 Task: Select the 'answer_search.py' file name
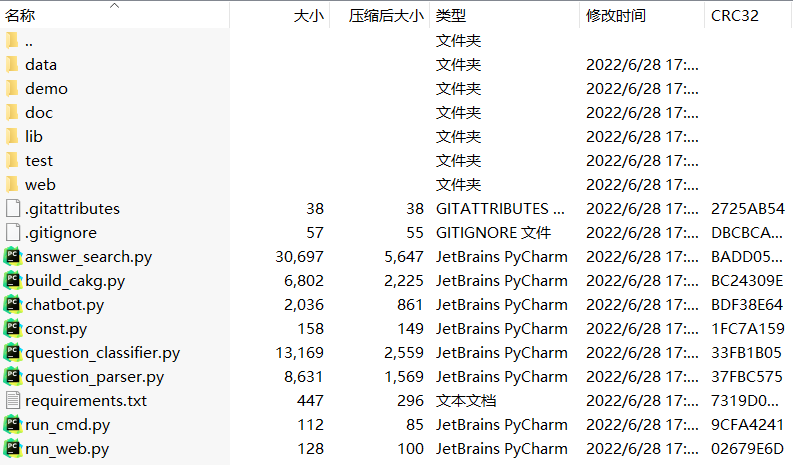point(89,257)
